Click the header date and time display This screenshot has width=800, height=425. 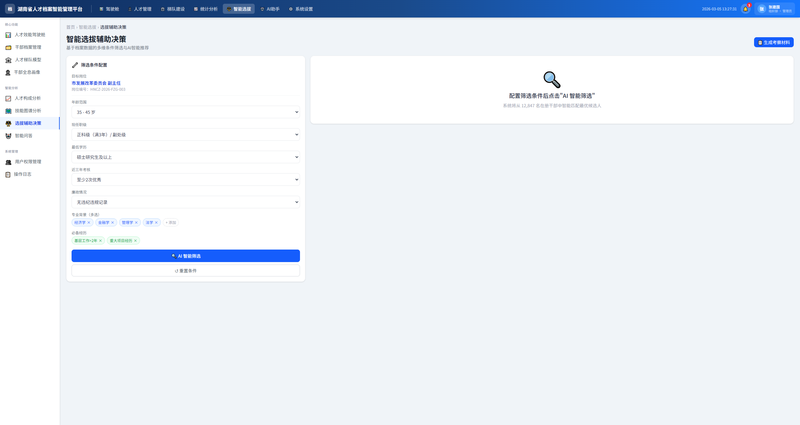(x=719, y=9)
